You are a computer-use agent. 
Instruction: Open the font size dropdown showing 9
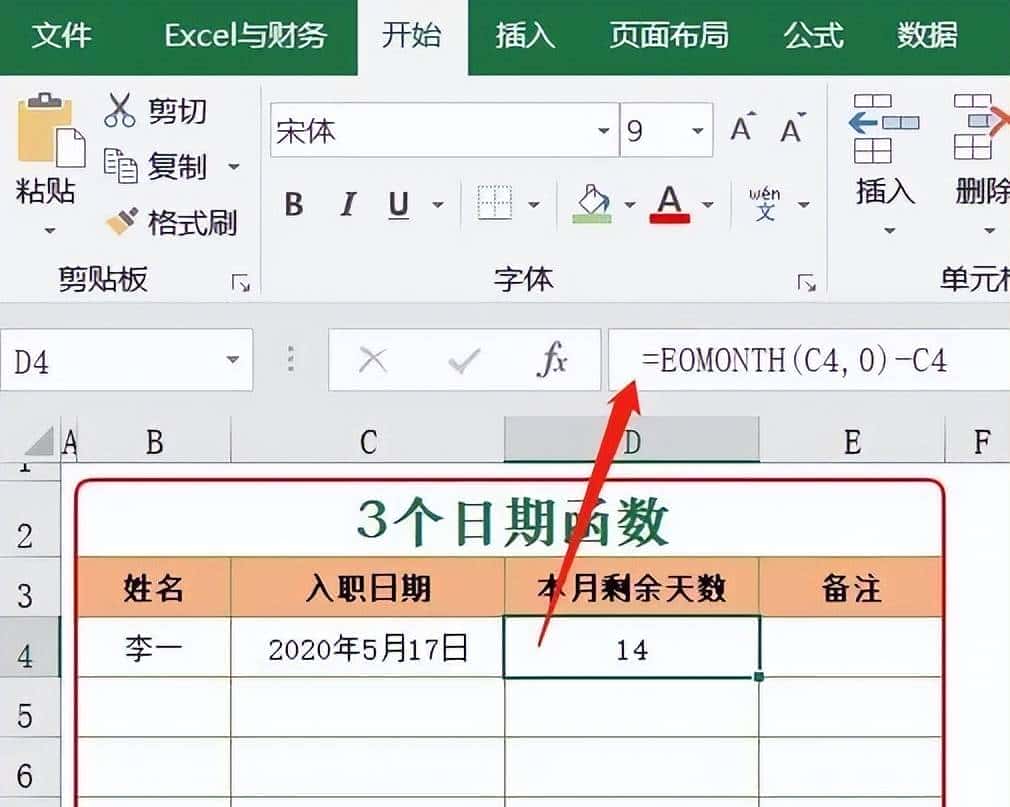(x=696, y=131)
